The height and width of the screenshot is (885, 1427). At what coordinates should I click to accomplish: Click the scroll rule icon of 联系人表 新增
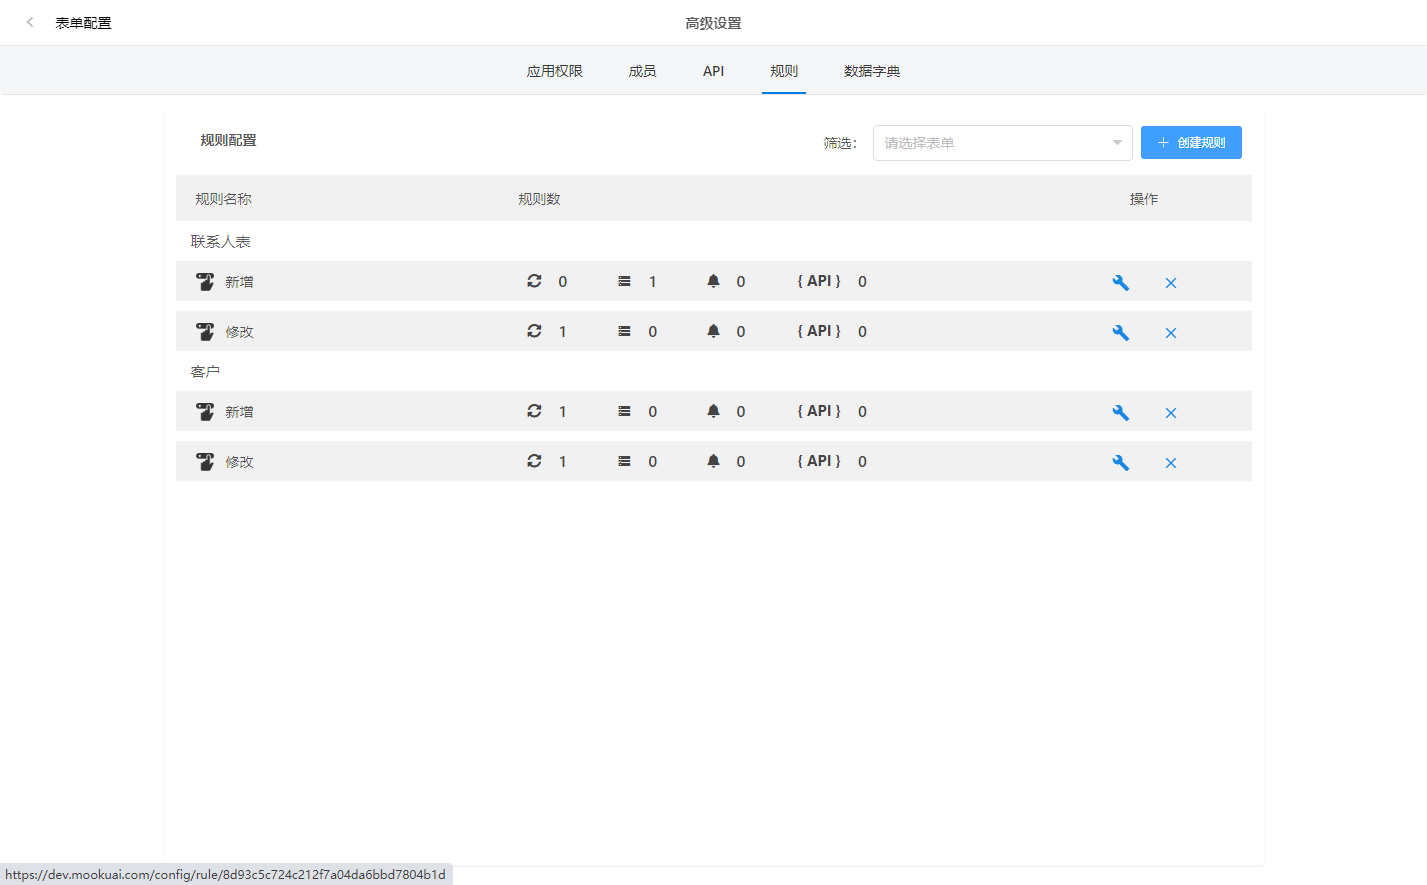pyautogui.click(x=205, y=282)
